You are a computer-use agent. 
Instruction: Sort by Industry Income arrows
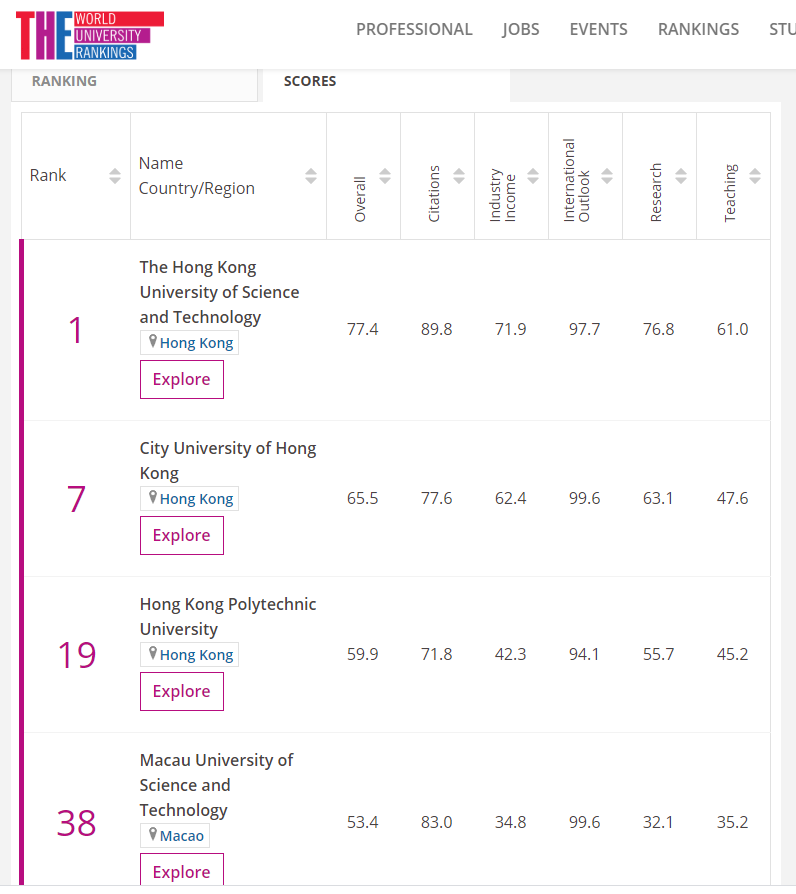[533, 176]
